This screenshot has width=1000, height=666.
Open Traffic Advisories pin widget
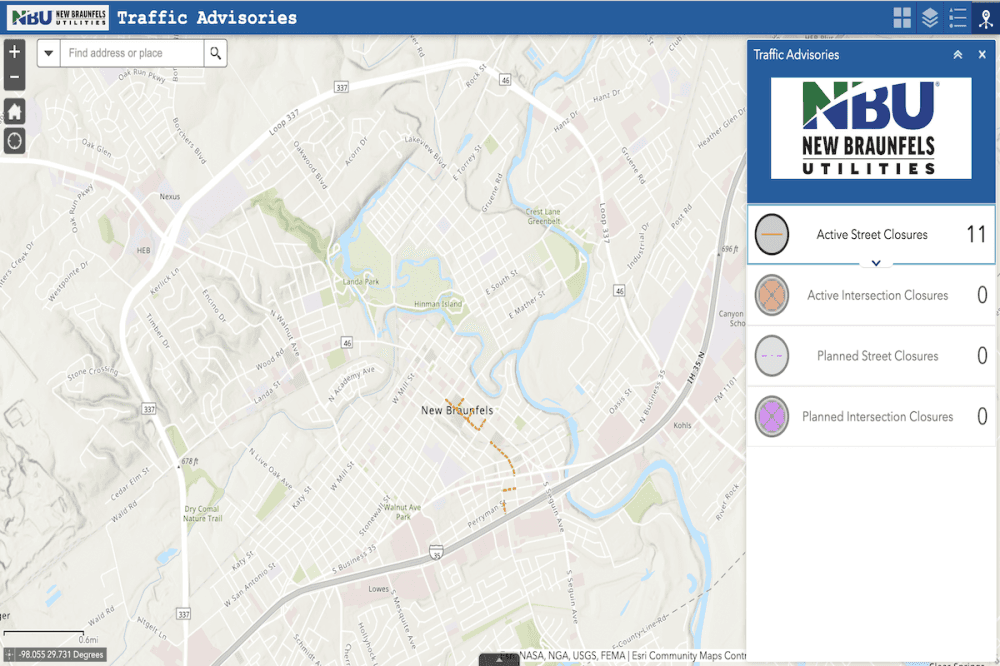tap(986, 18)
